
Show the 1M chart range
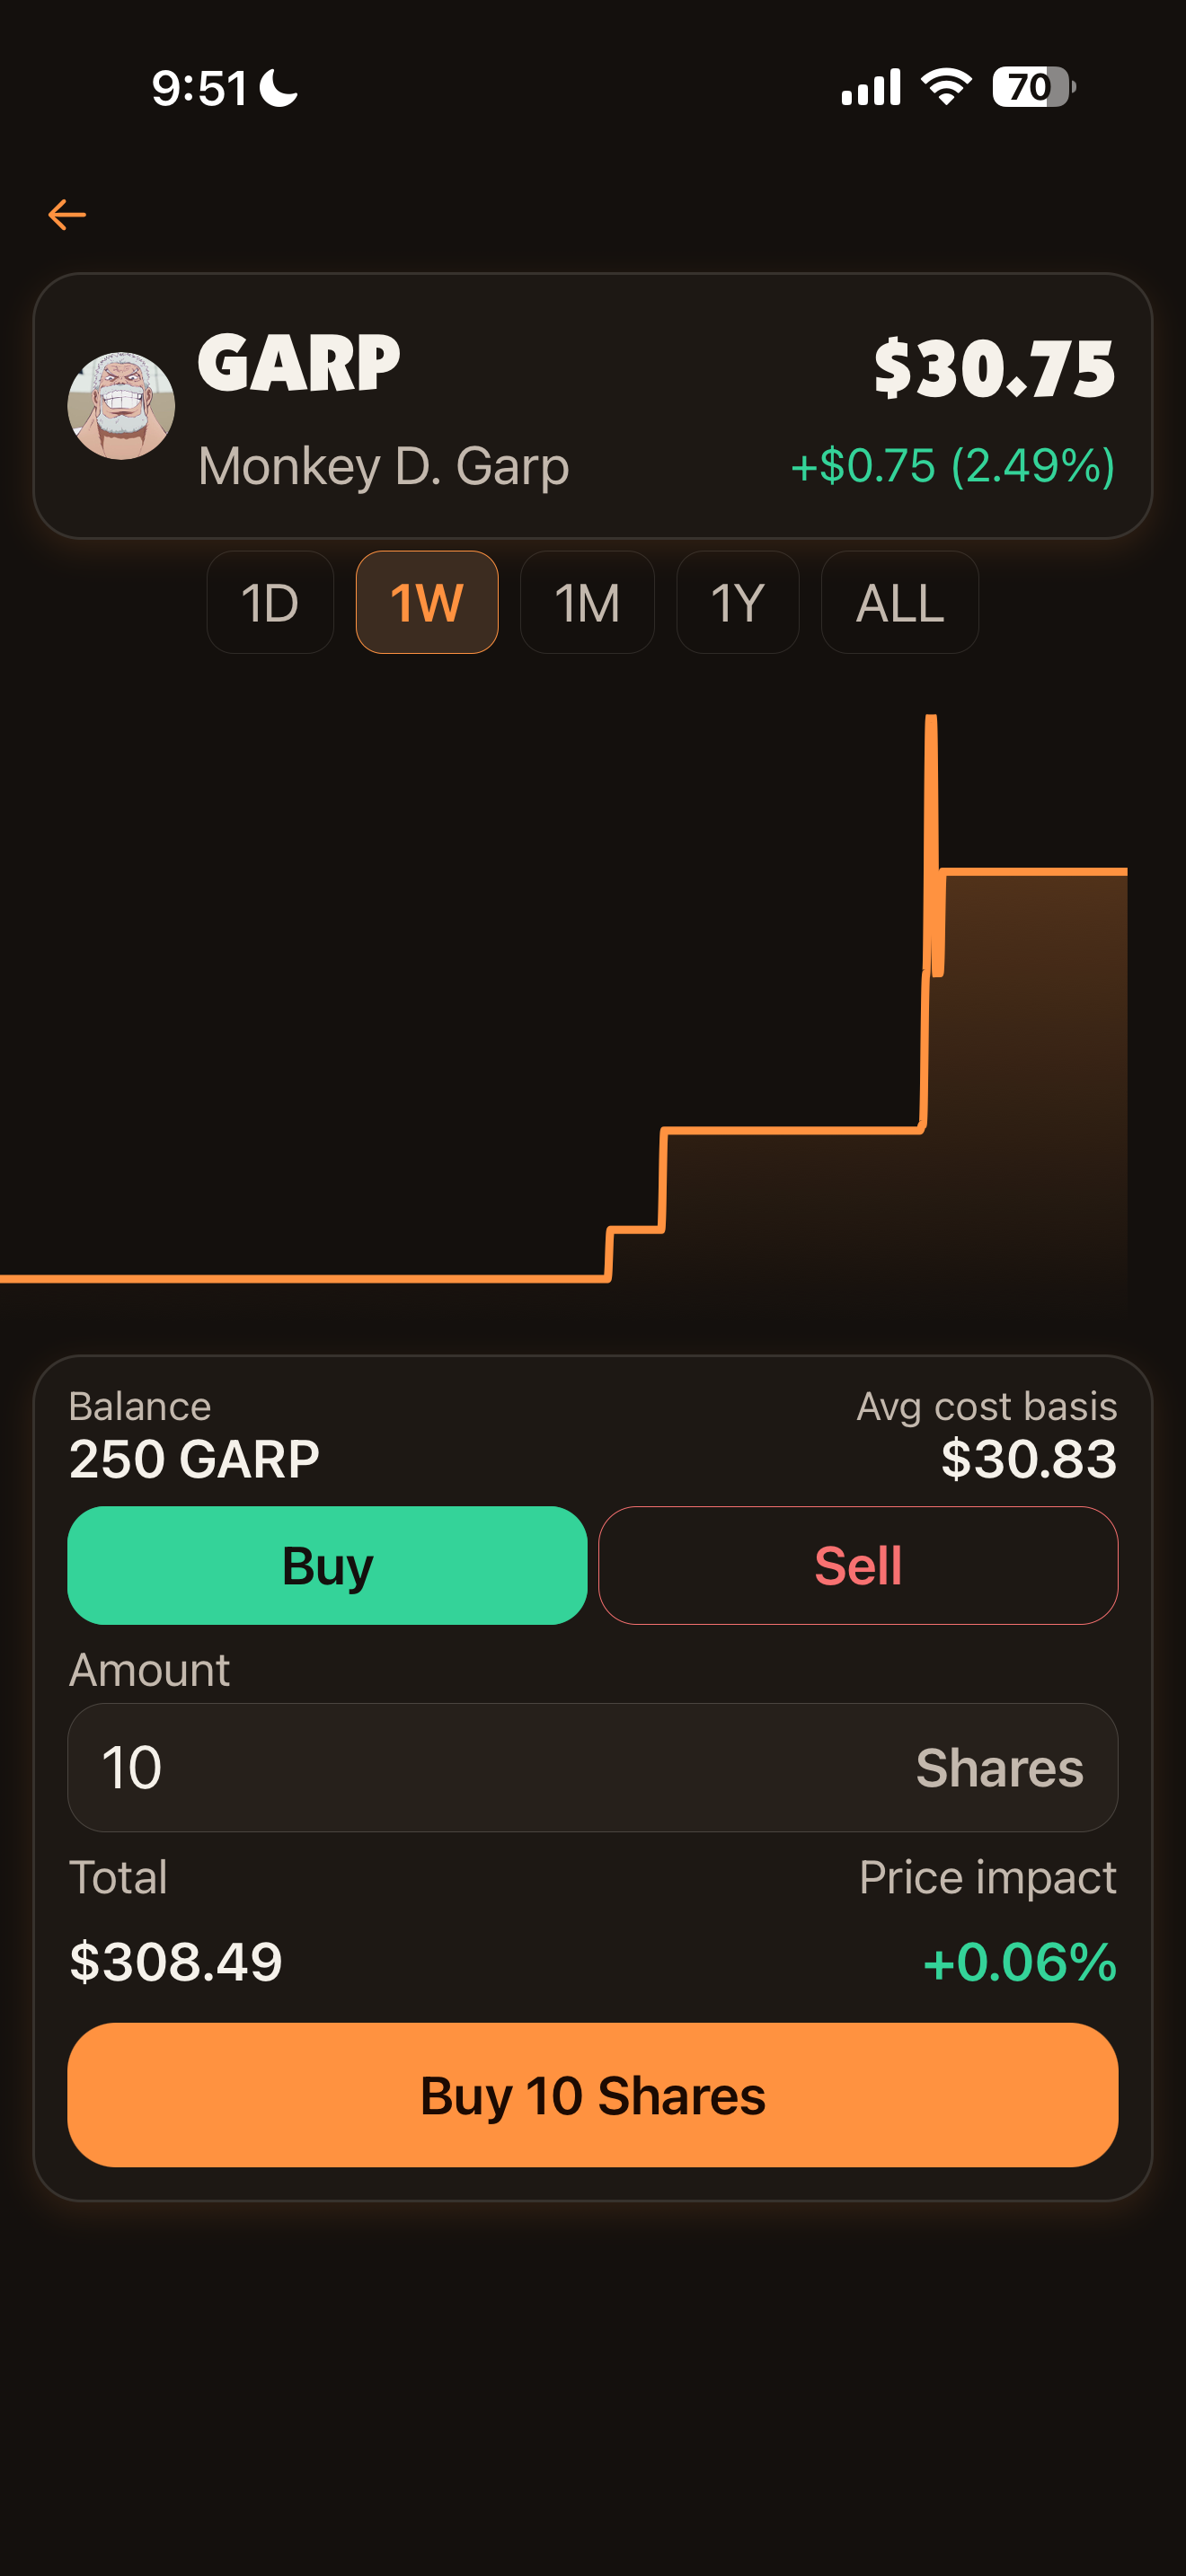pyautogui.click(x=587, y=603)
